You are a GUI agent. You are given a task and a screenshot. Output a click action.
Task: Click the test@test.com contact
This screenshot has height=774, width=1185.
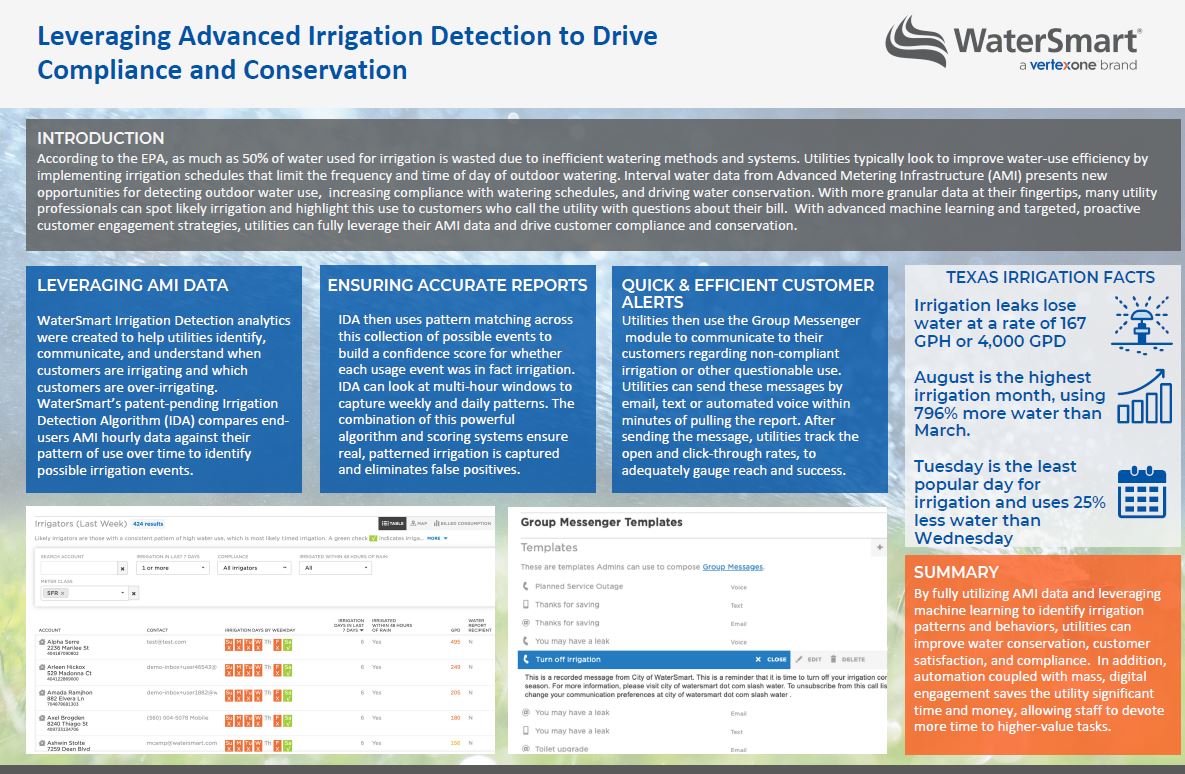pyautogui.click(x=166, y=642)
